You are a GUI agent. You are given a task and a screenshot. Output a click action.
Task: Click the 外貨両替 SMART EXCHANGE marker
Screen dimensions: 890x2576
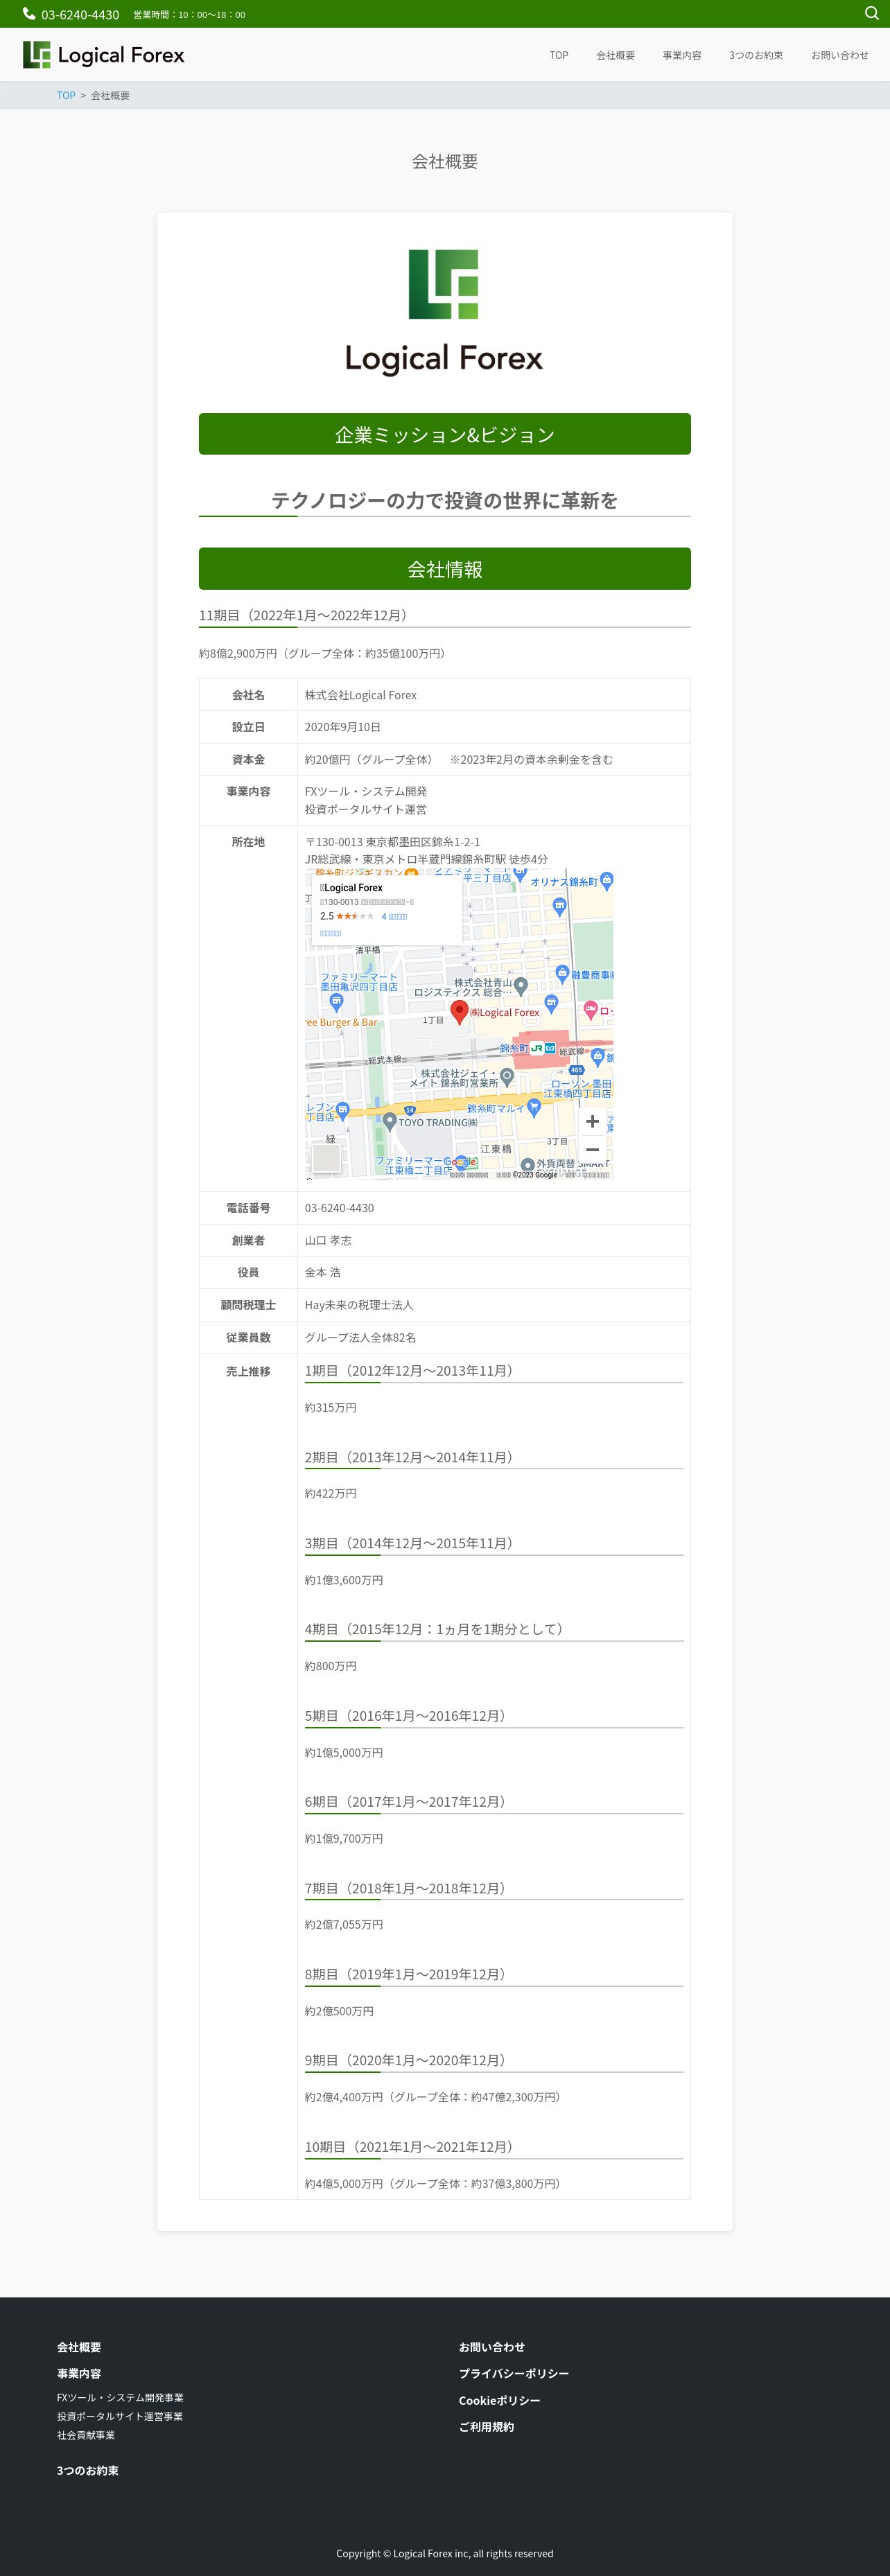527,1165
